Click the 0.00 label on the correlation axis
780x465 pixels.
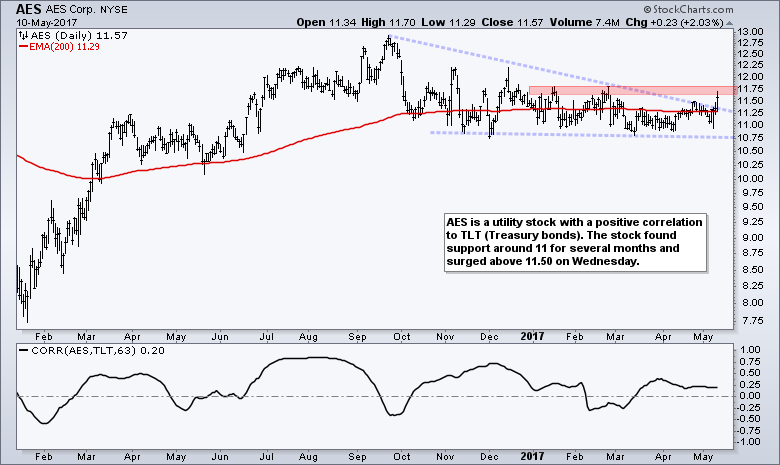pos(751,396)
